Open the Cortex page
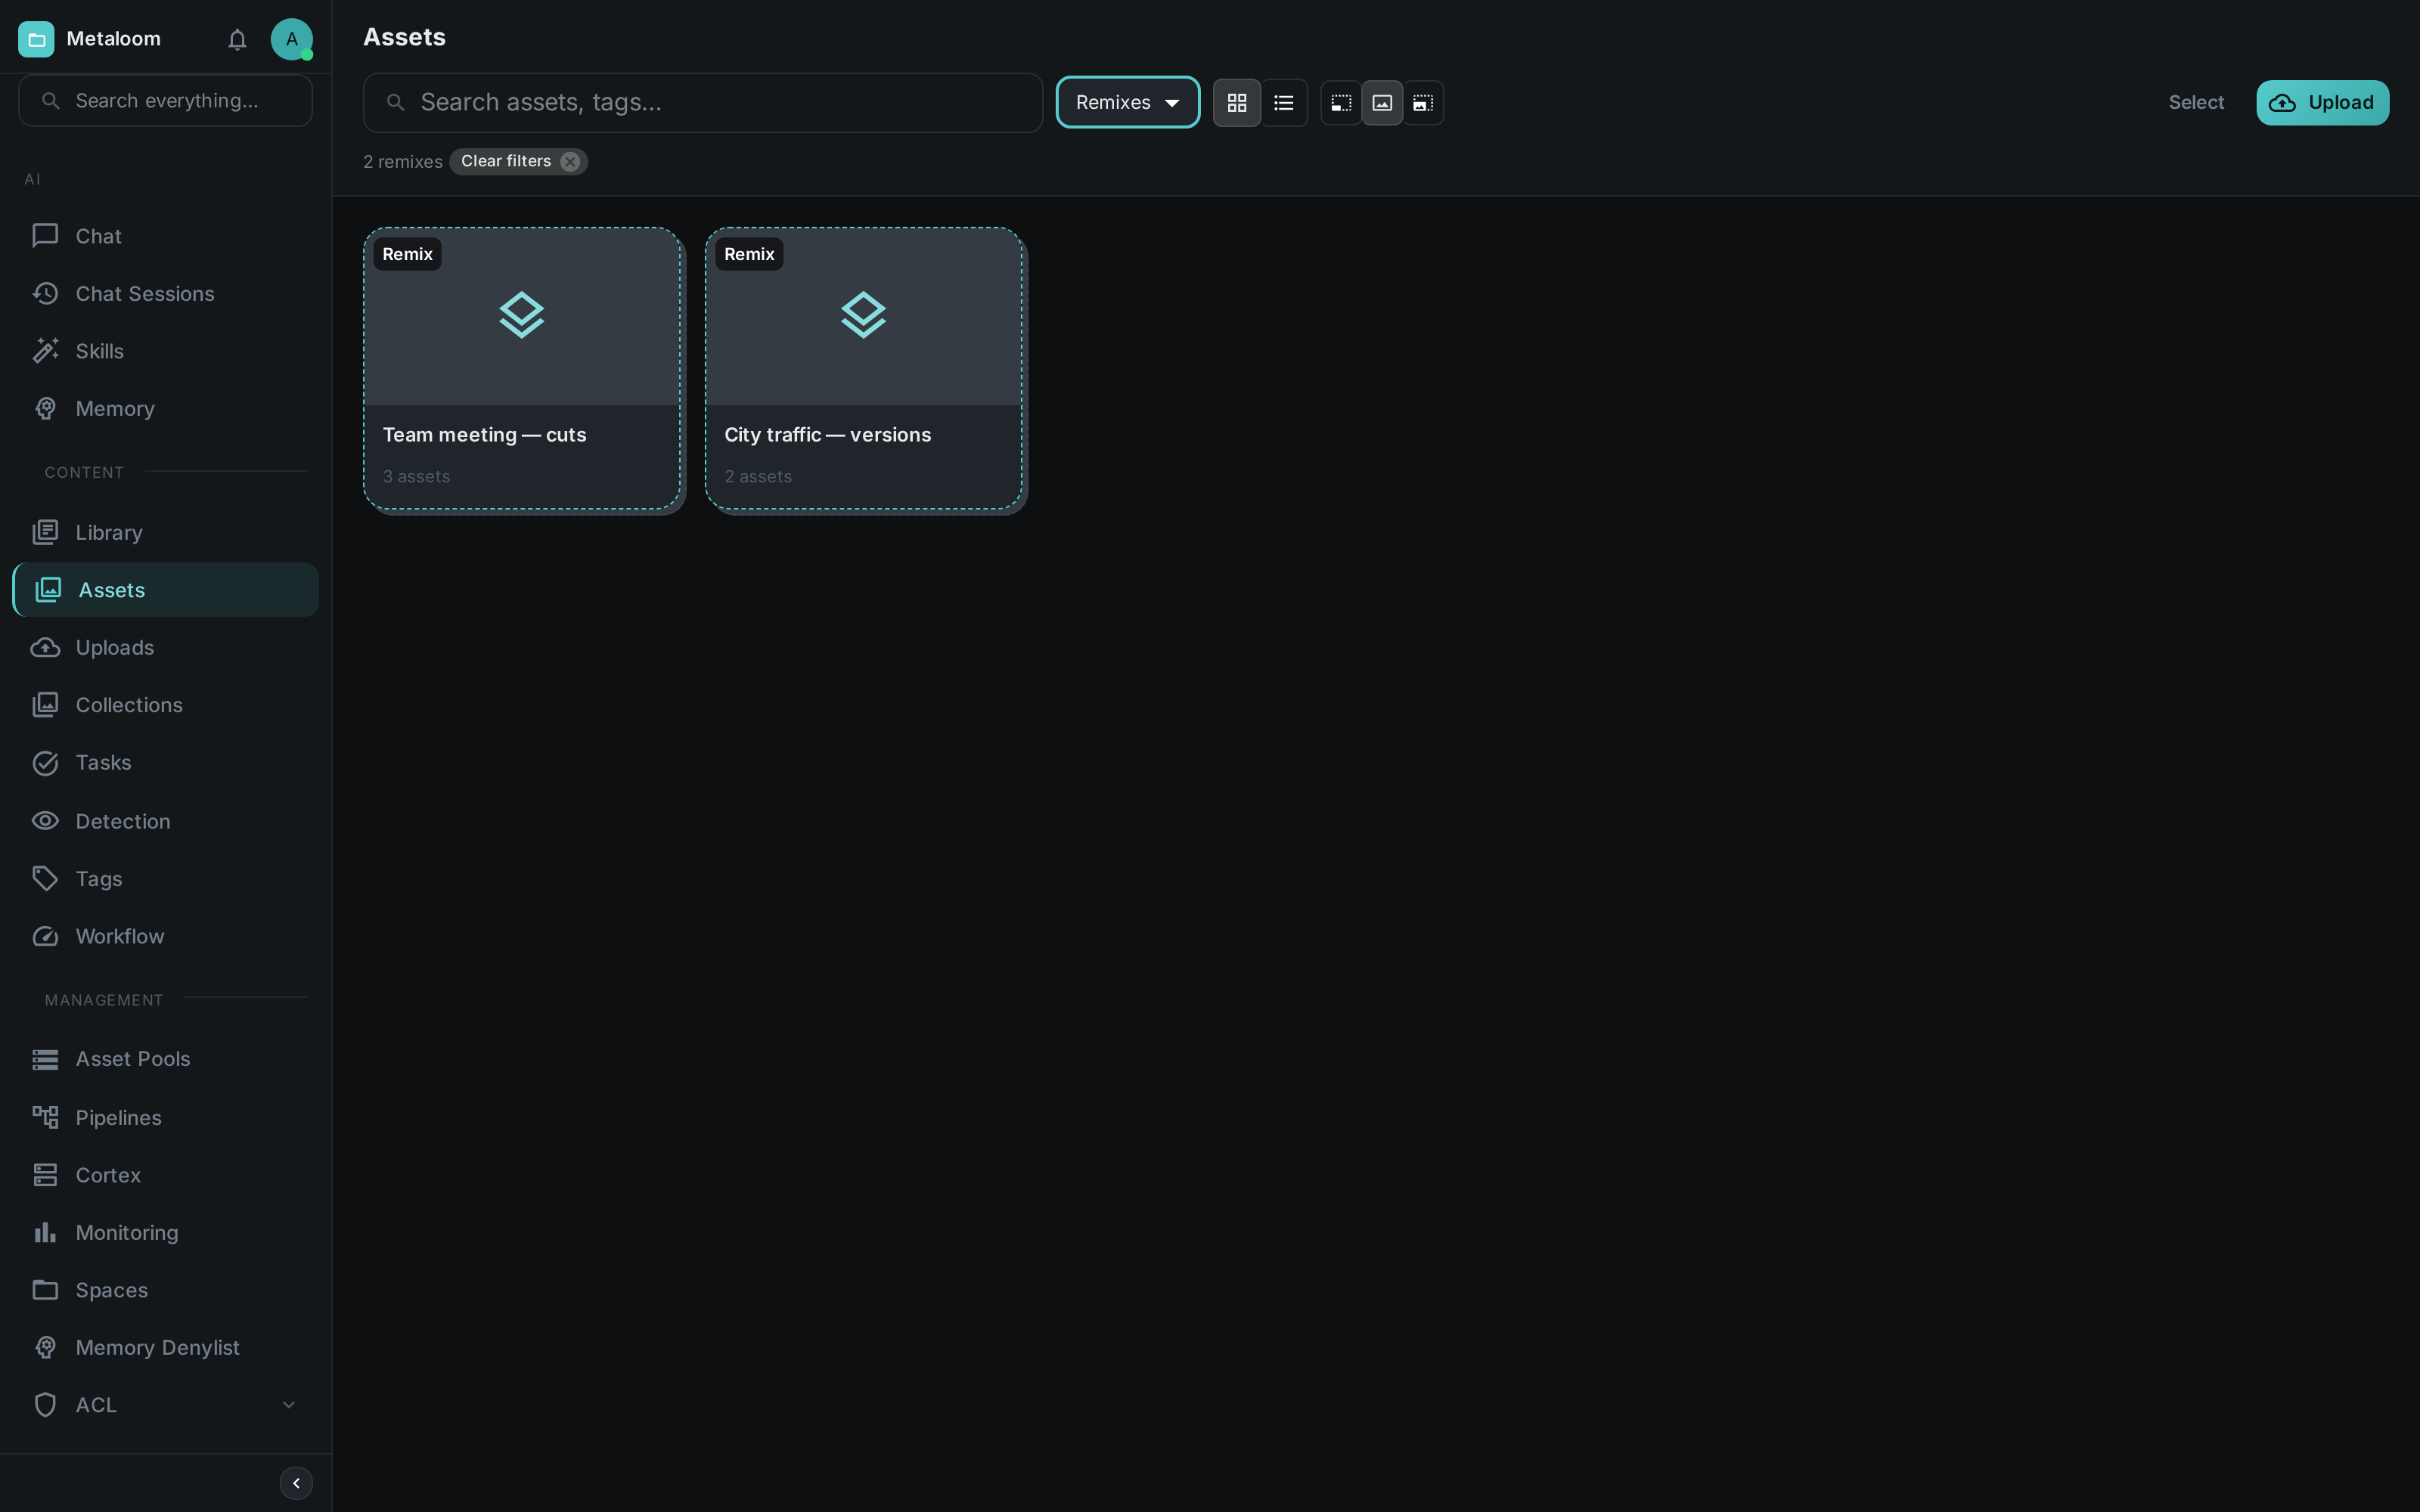The image size is (2420, 1512). tap(165, 1175)
